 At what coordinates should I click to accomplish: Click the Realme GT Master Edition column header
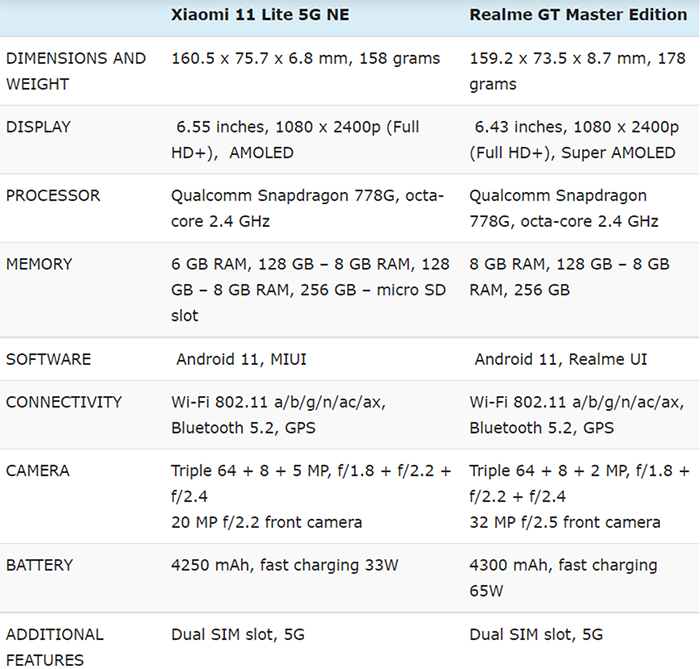[x=578, y=15]
